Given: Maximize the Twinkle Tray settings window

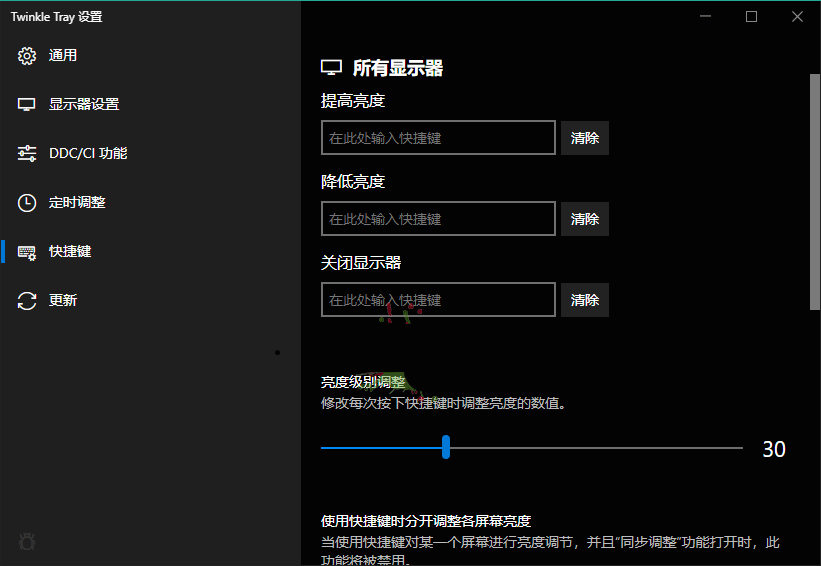Looking at the screenshot, I should pyautogui.click(x=751, y=17).
